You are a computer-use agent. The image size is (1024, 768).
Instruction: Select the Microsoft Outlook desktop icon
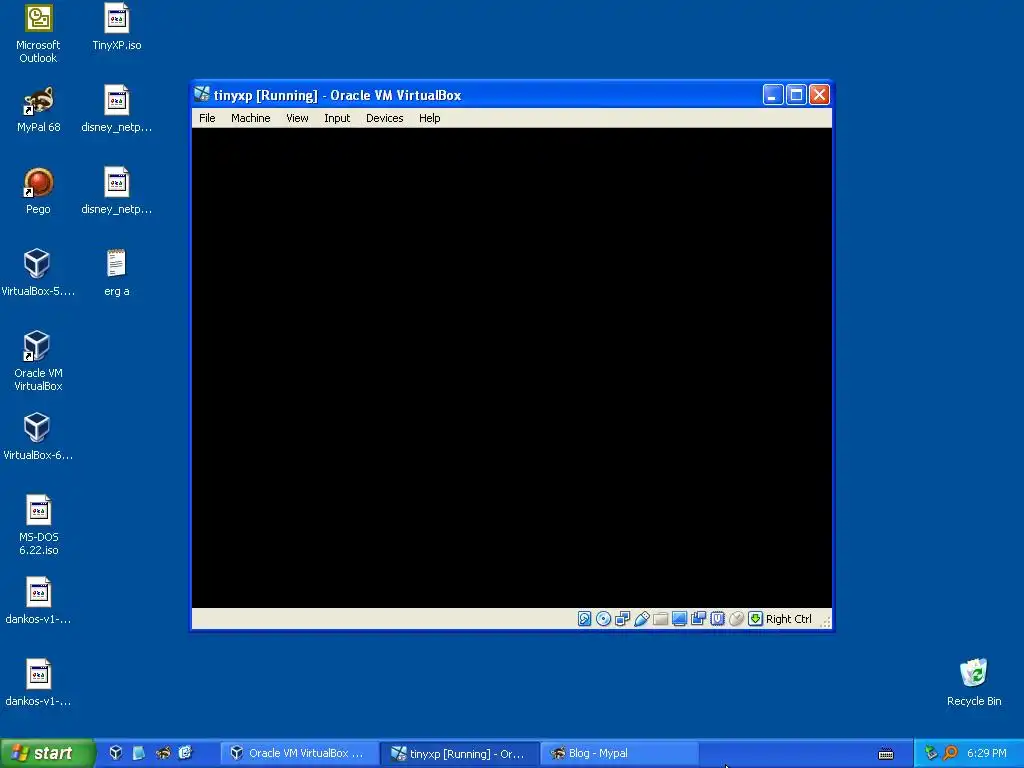point(38,34)
